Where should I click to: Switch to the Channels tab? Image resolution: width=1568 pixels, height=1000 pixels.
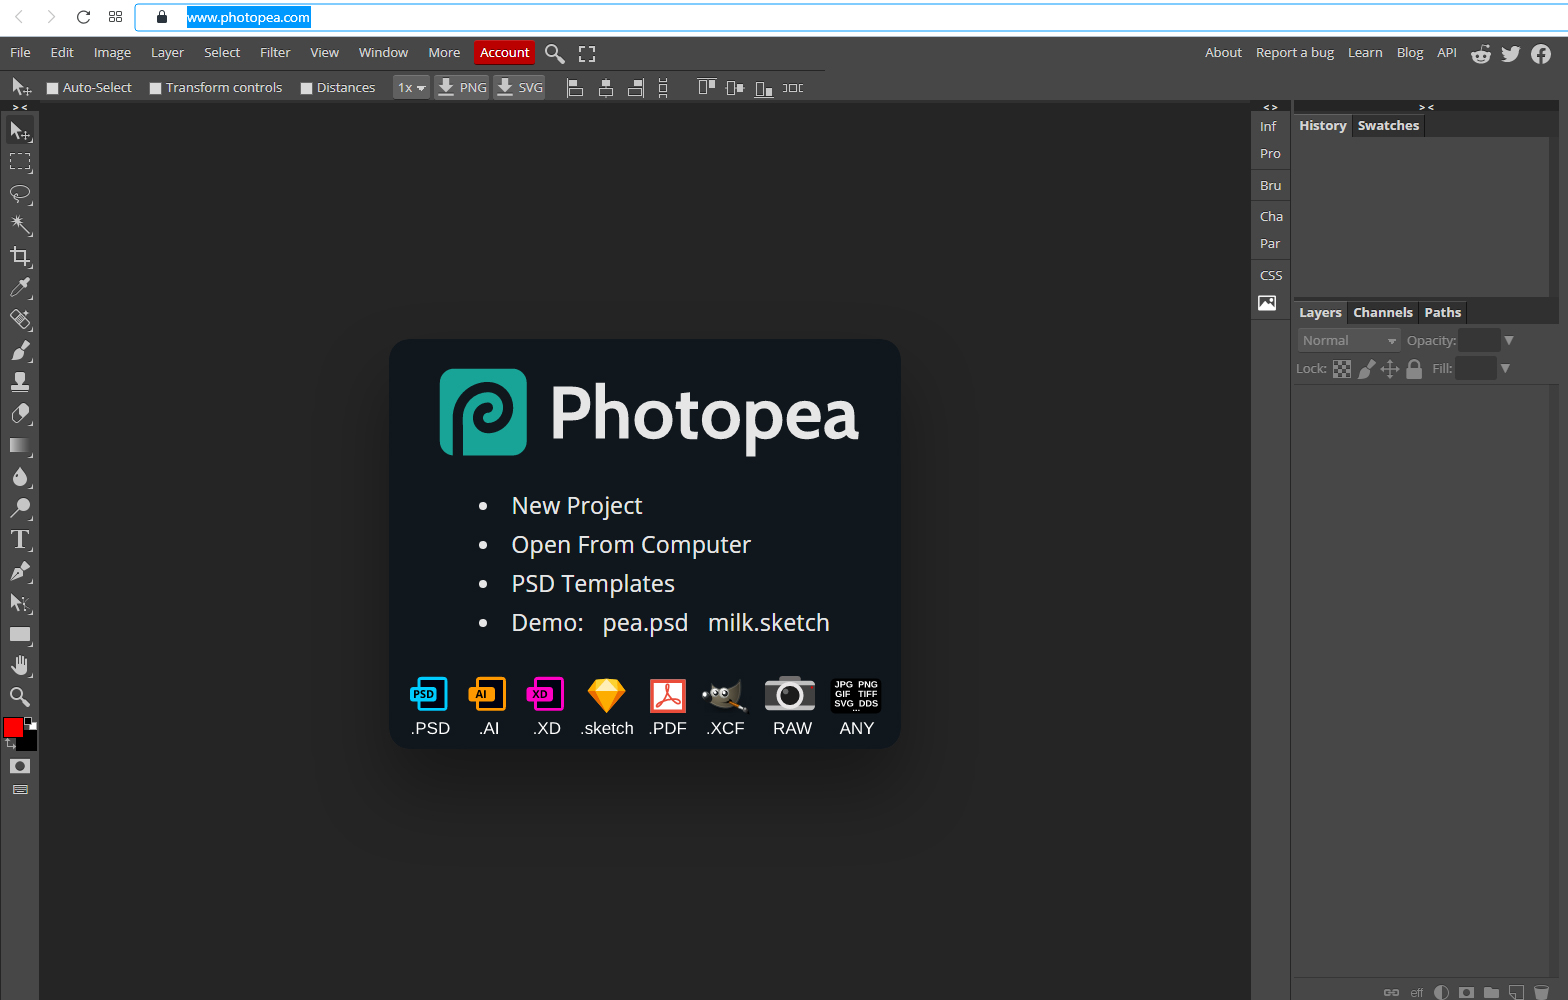pyautogui.click(x=1383, y=313)
